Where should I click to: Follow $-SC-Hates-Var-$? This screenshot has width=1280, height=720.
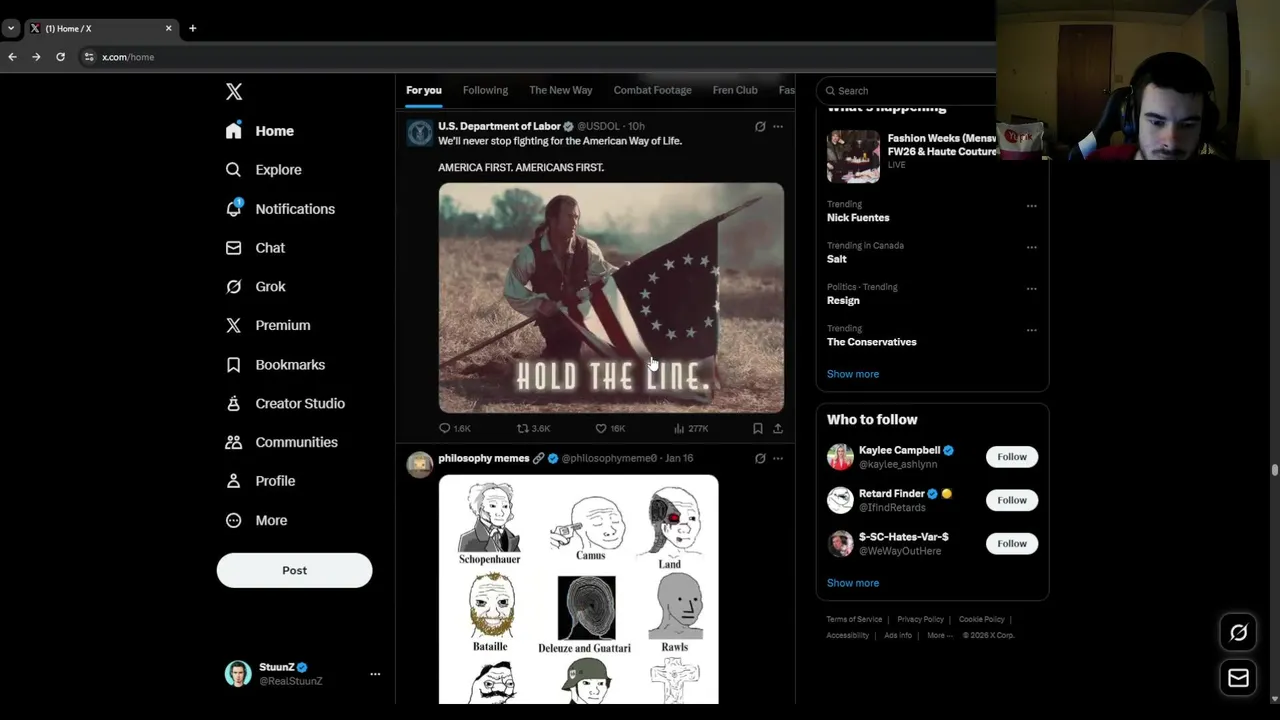click(x=1011, y=544)
